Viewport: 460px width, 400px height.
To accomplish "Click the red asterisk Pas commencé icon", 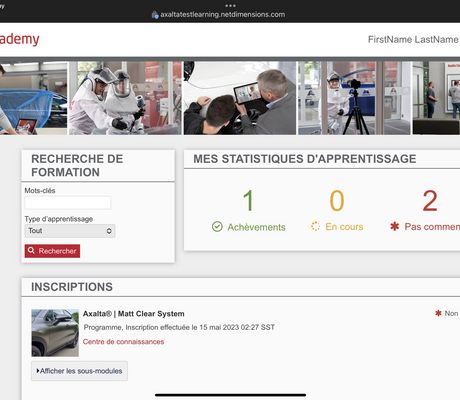I will coord(395,227).
